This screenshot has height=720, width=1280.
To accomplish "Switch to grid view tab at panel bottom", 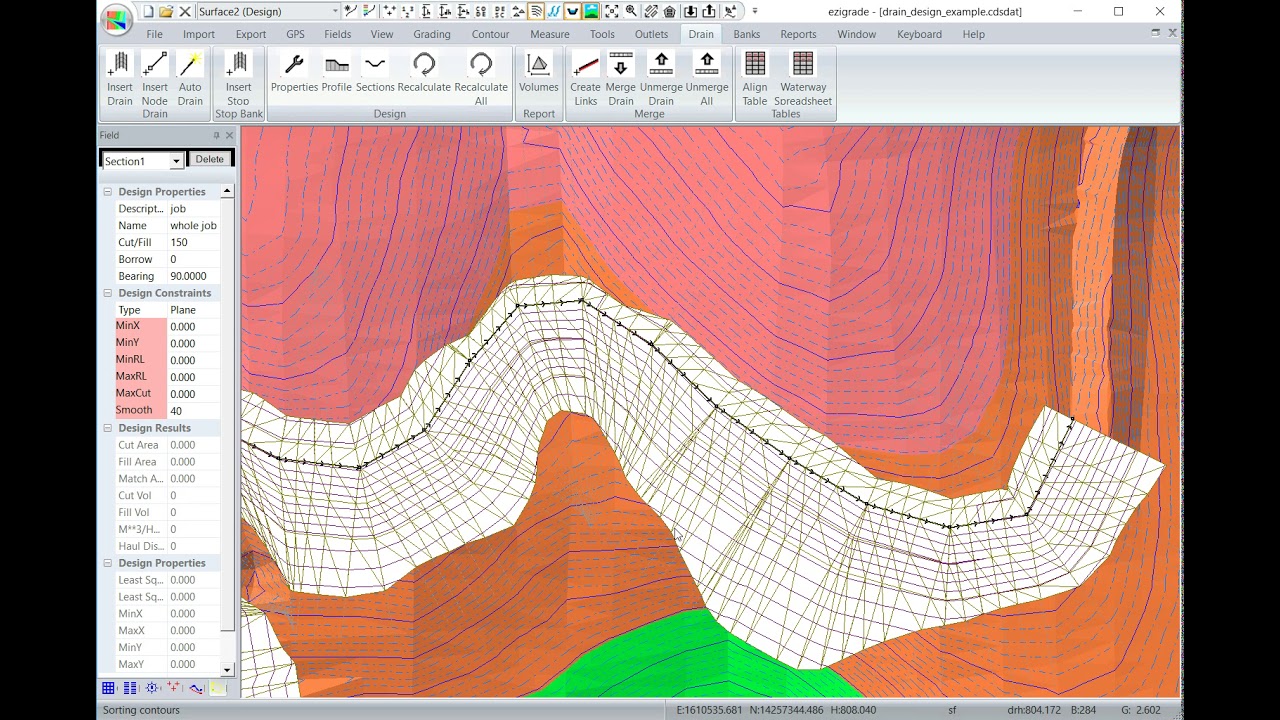I will [x=108, y=688].
